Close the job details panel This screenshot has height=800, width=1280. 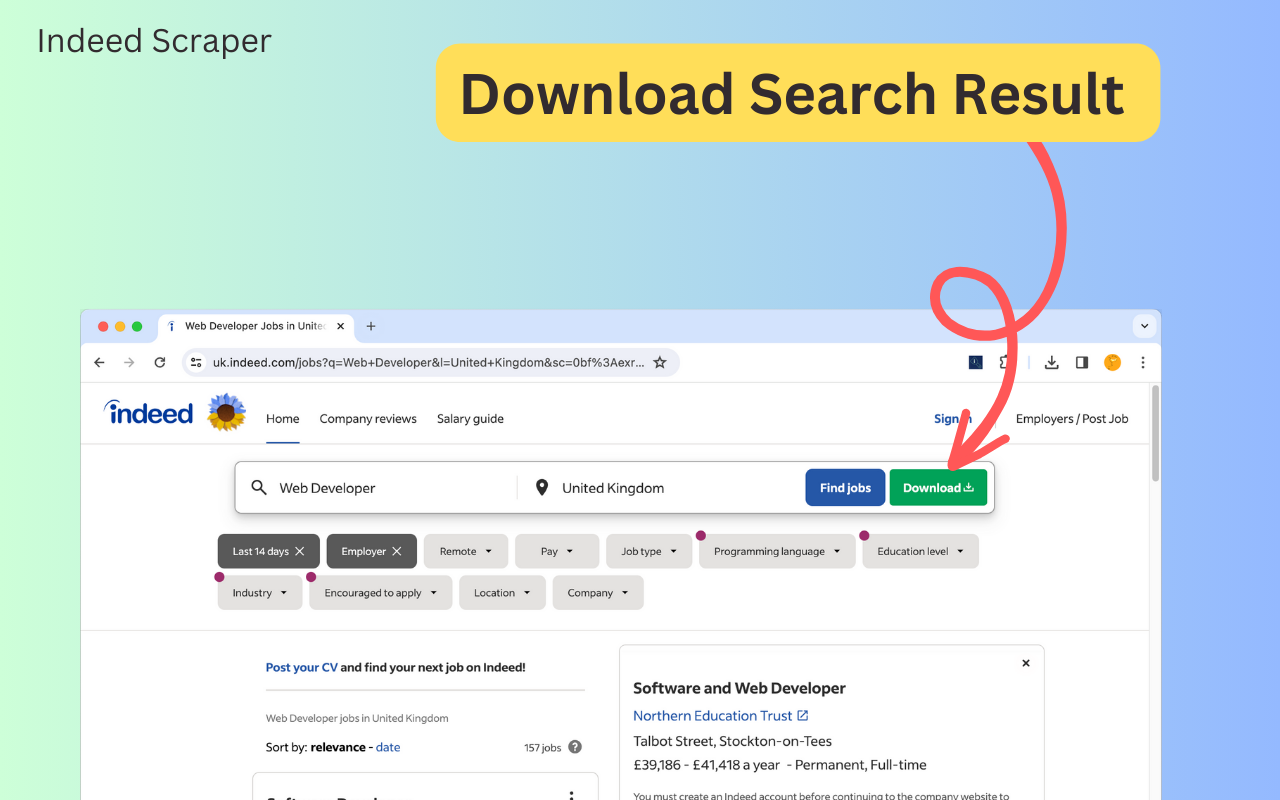point(1025,663)
